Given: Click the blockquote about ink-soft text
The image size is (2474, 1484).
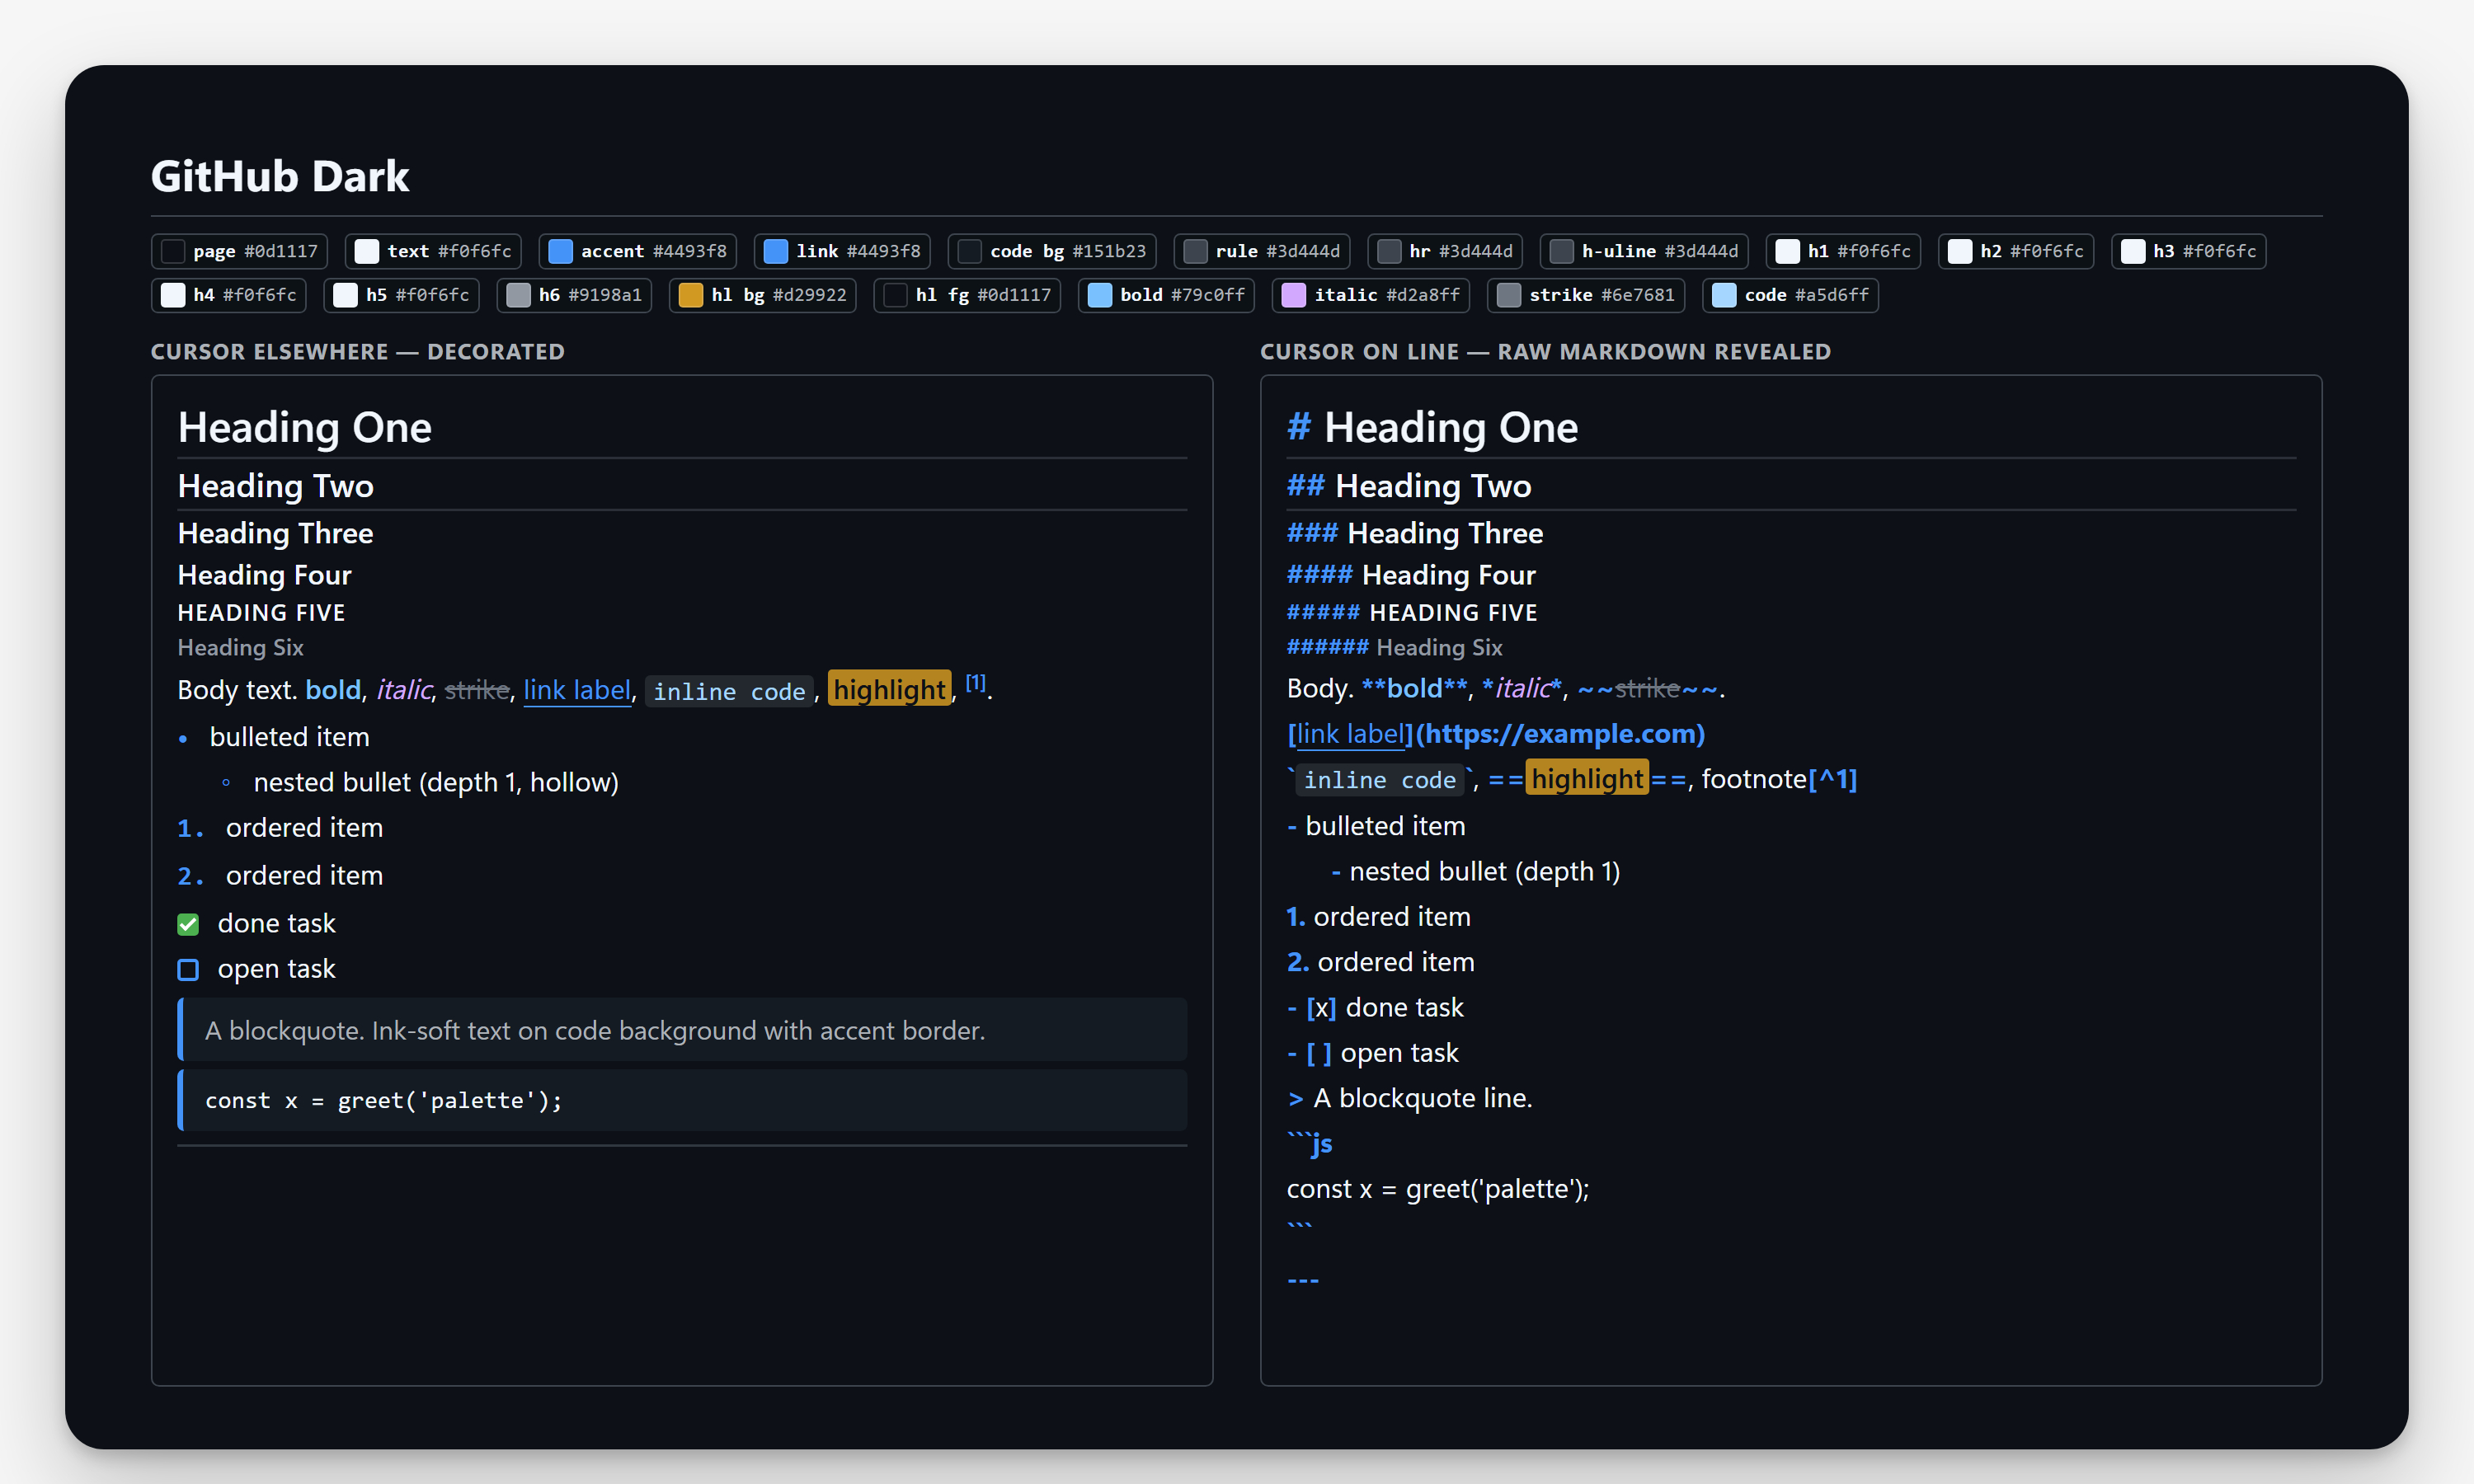Looking at the screenshot, I should coord(682,1030).
